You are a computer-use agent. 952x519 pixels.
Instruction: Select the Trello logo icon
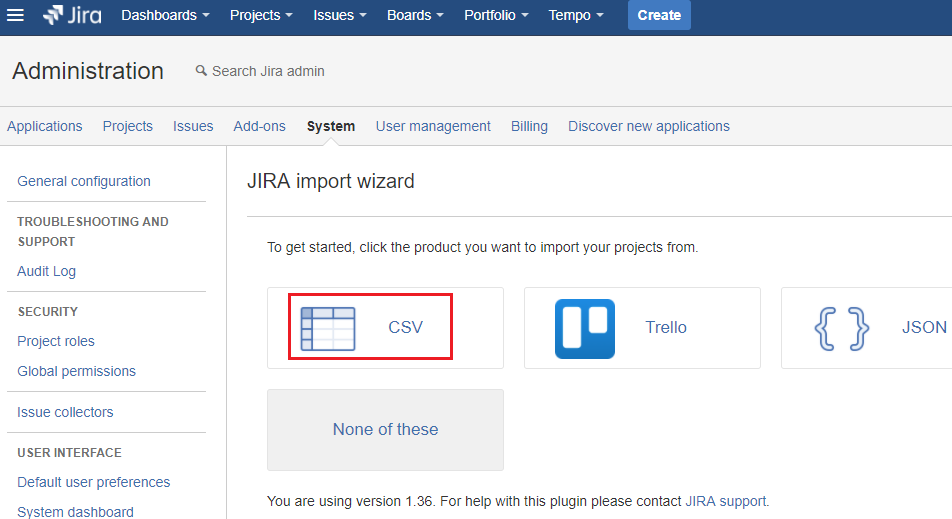pos(585,328)
